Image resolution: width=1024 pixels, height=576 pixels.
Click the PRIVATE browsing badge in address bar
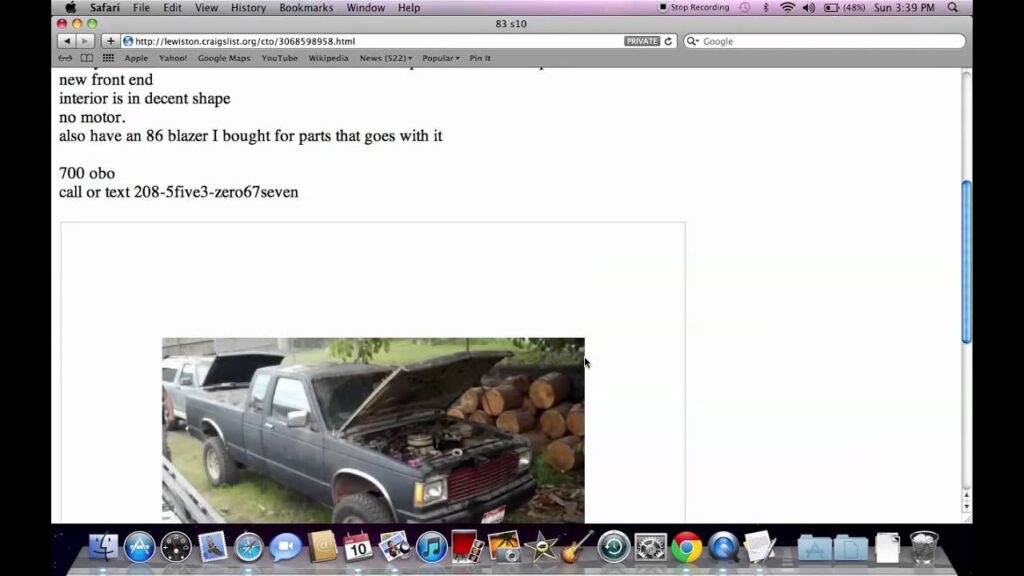642,41
